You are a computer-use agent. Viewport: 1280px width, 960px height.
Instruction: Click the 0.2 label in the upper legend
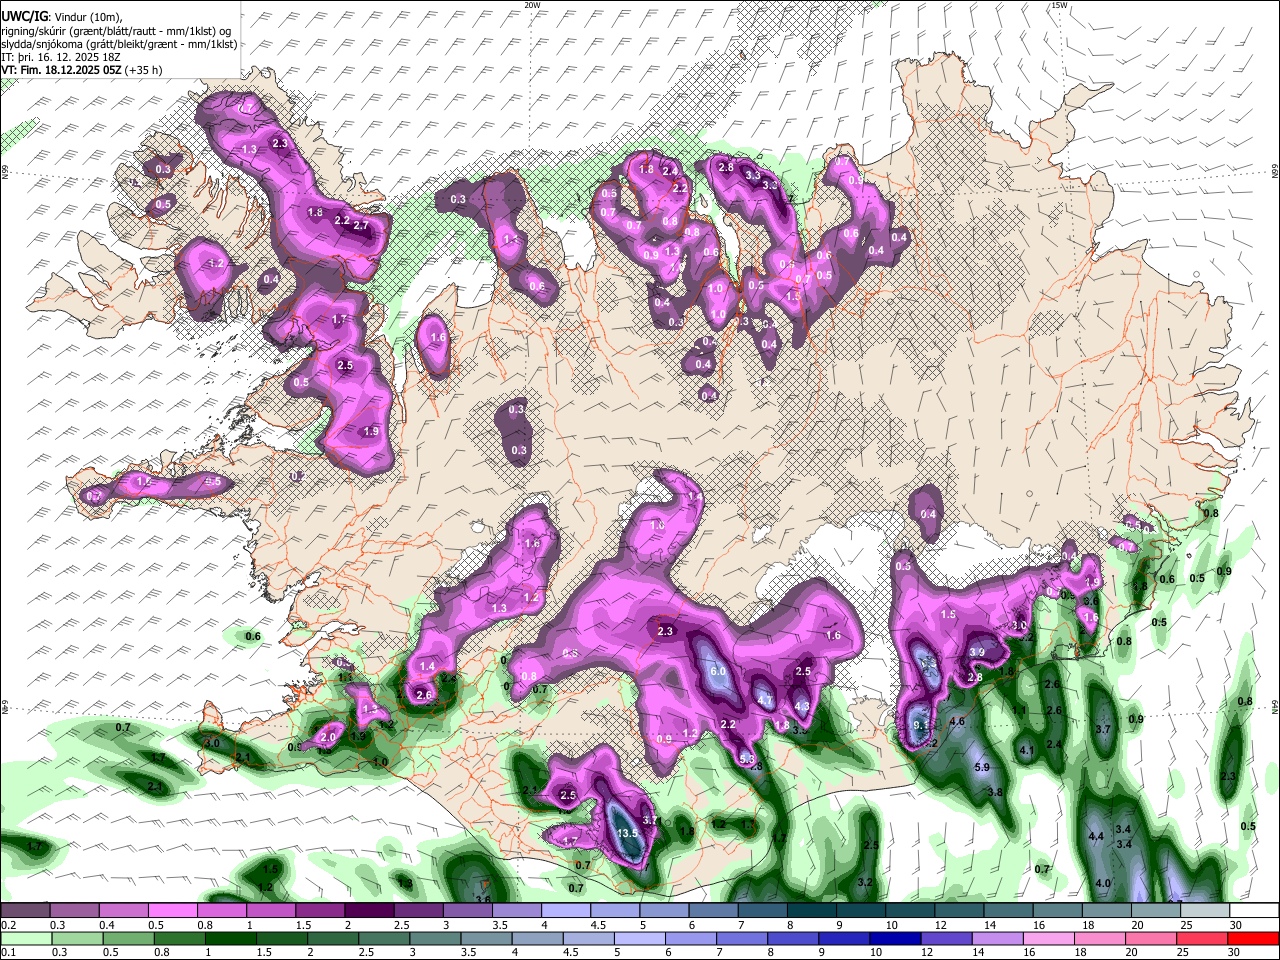coord(8,925)
